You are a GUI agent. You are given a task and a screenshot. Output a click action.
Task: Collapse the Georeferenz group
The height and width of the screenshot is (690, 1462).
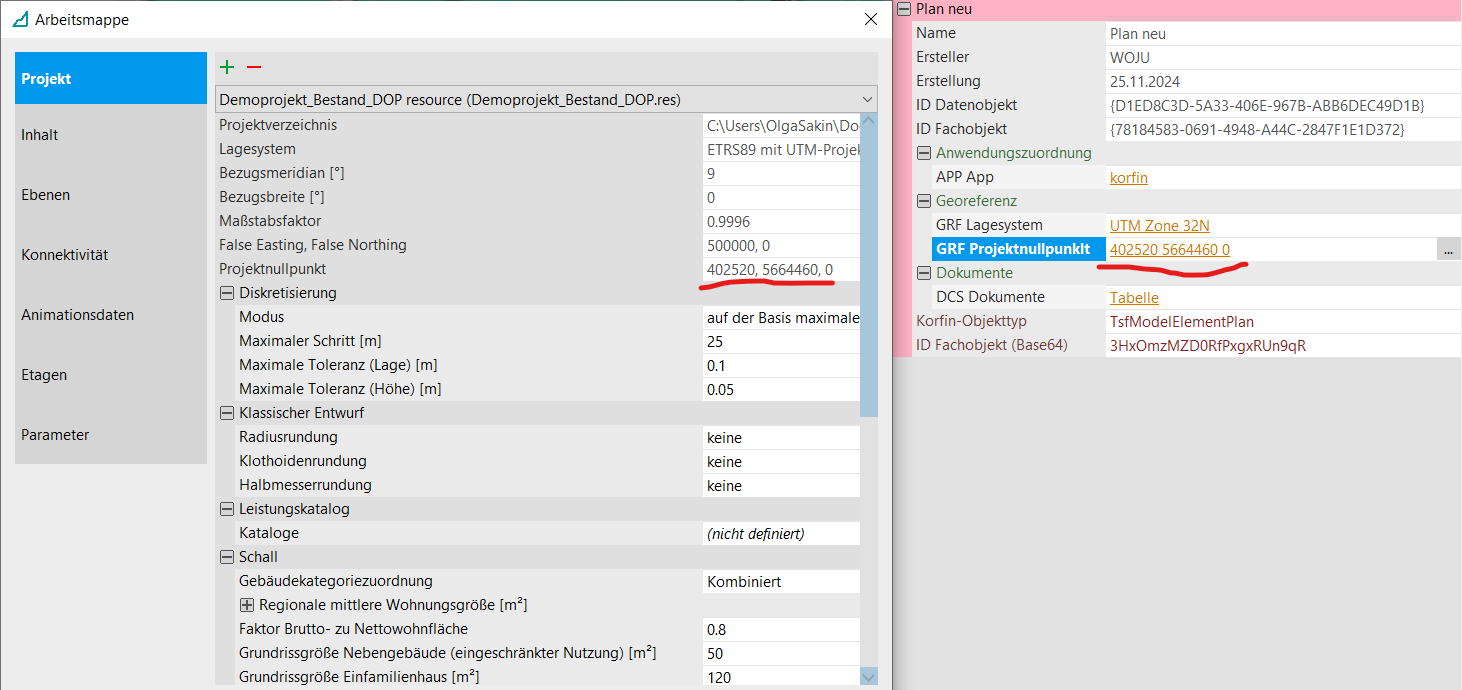pos(923,201)
